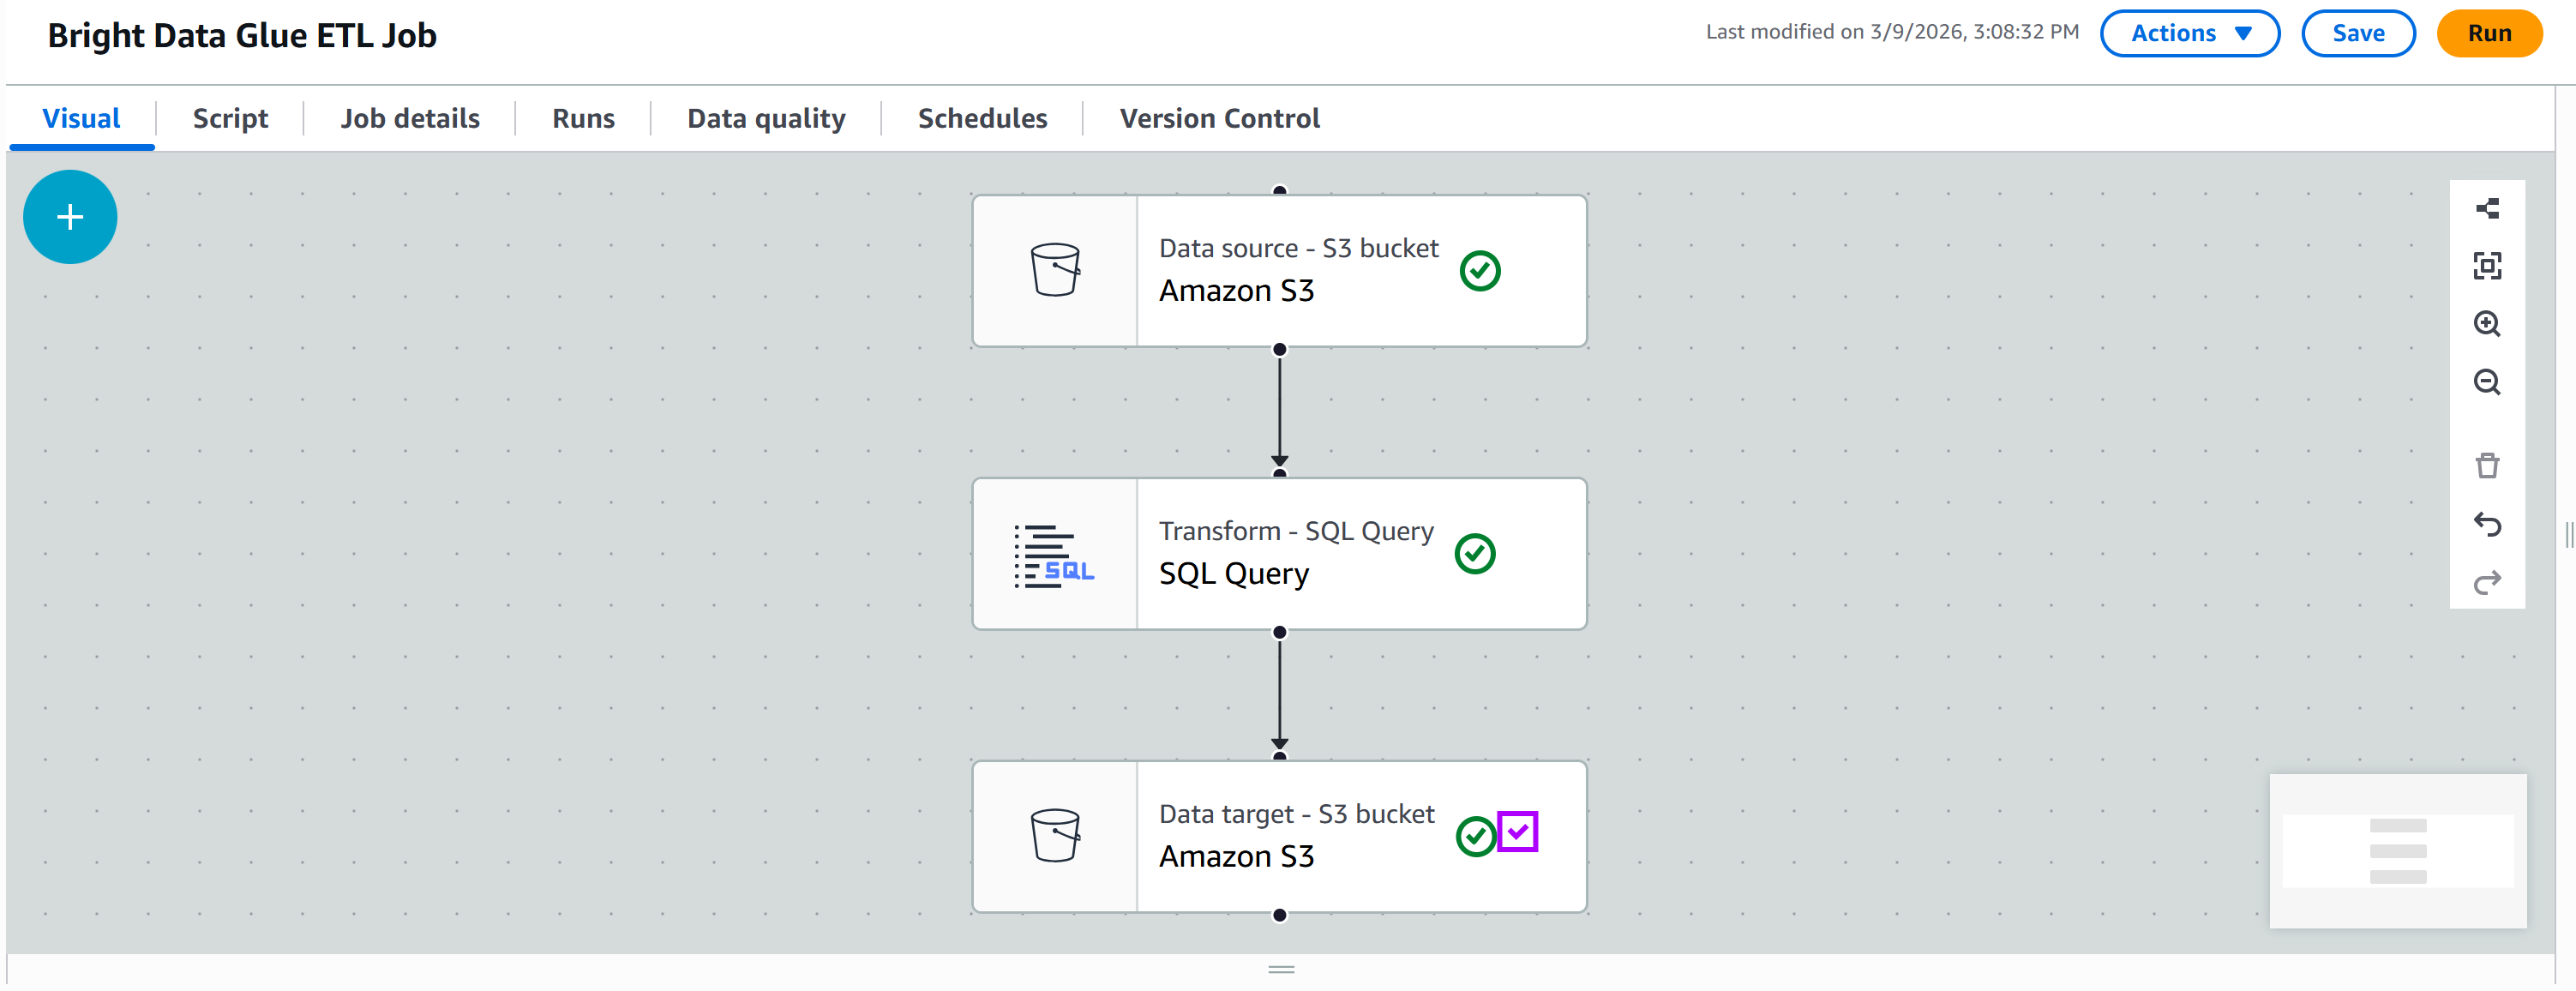Zoom out on the job canvas
Screen dimensions: 2576x991
click(x=2487, y=382)
